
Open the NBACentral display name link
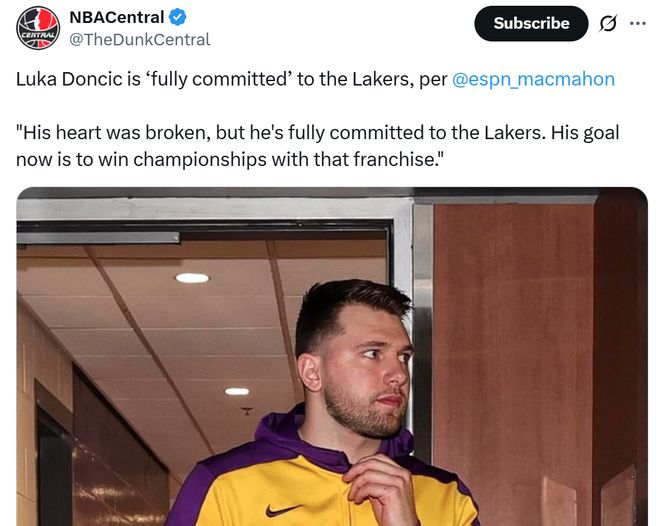(x=116, y=17)
